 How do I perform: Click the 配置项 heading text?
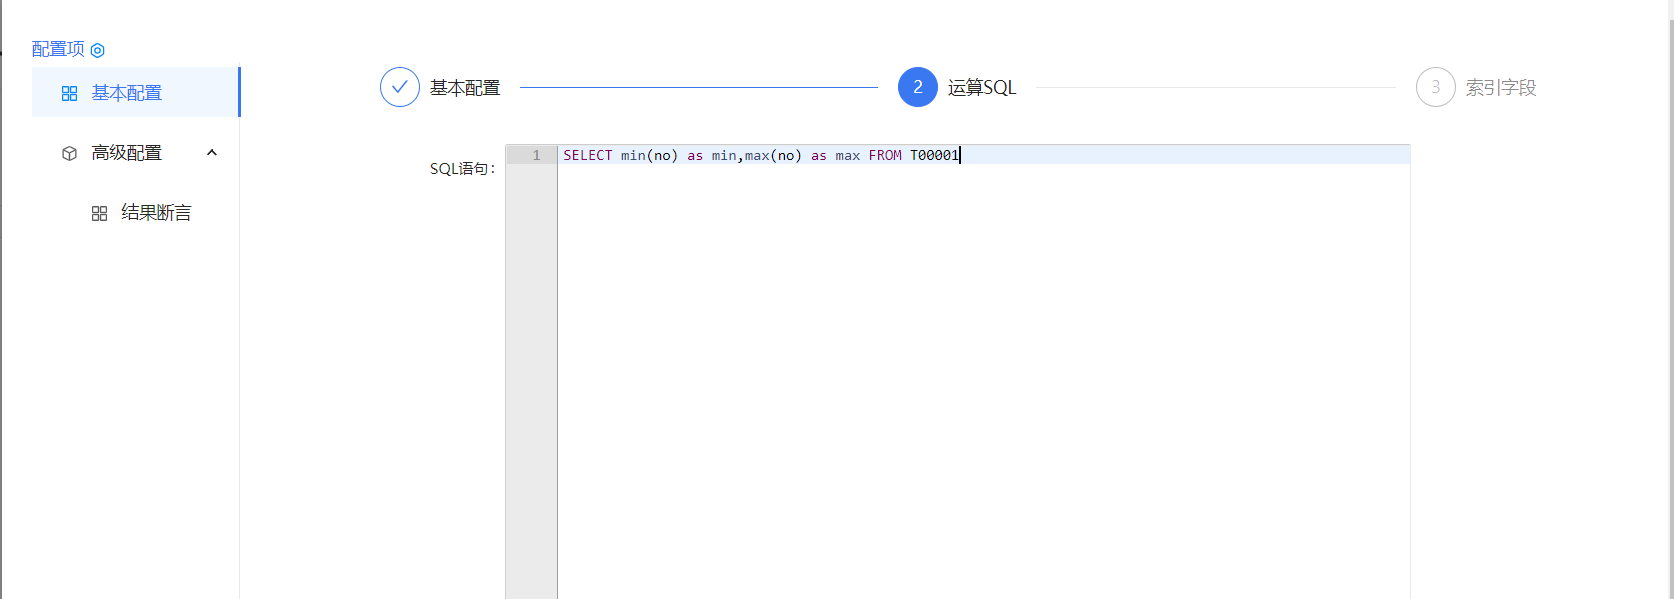point(58,49)
